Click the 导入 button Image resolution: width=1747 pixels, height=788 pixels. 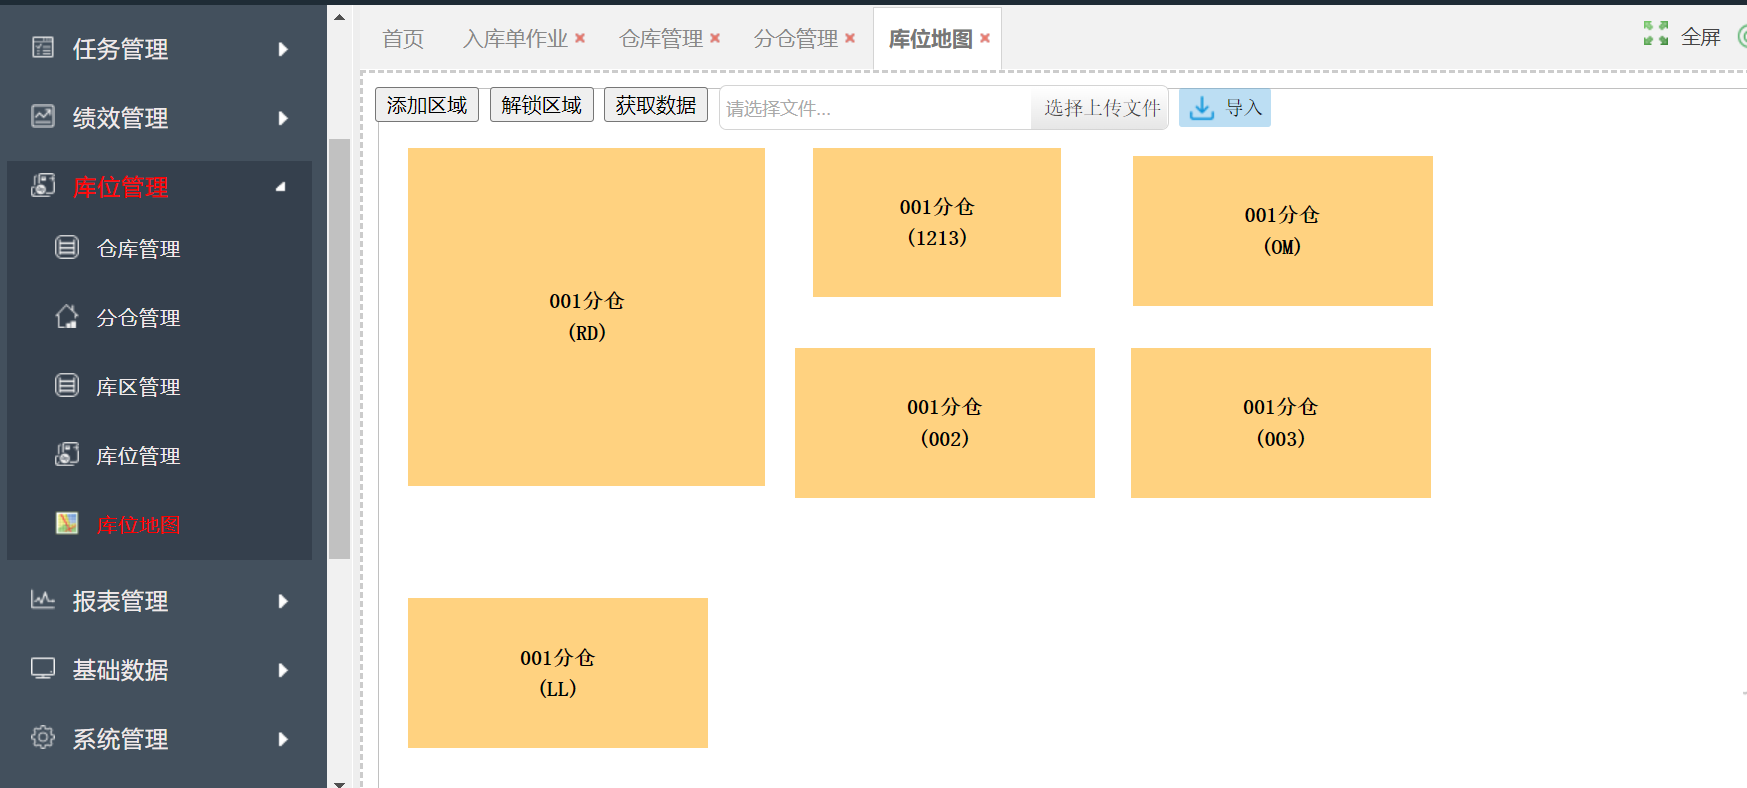[x=1225, y=108]
